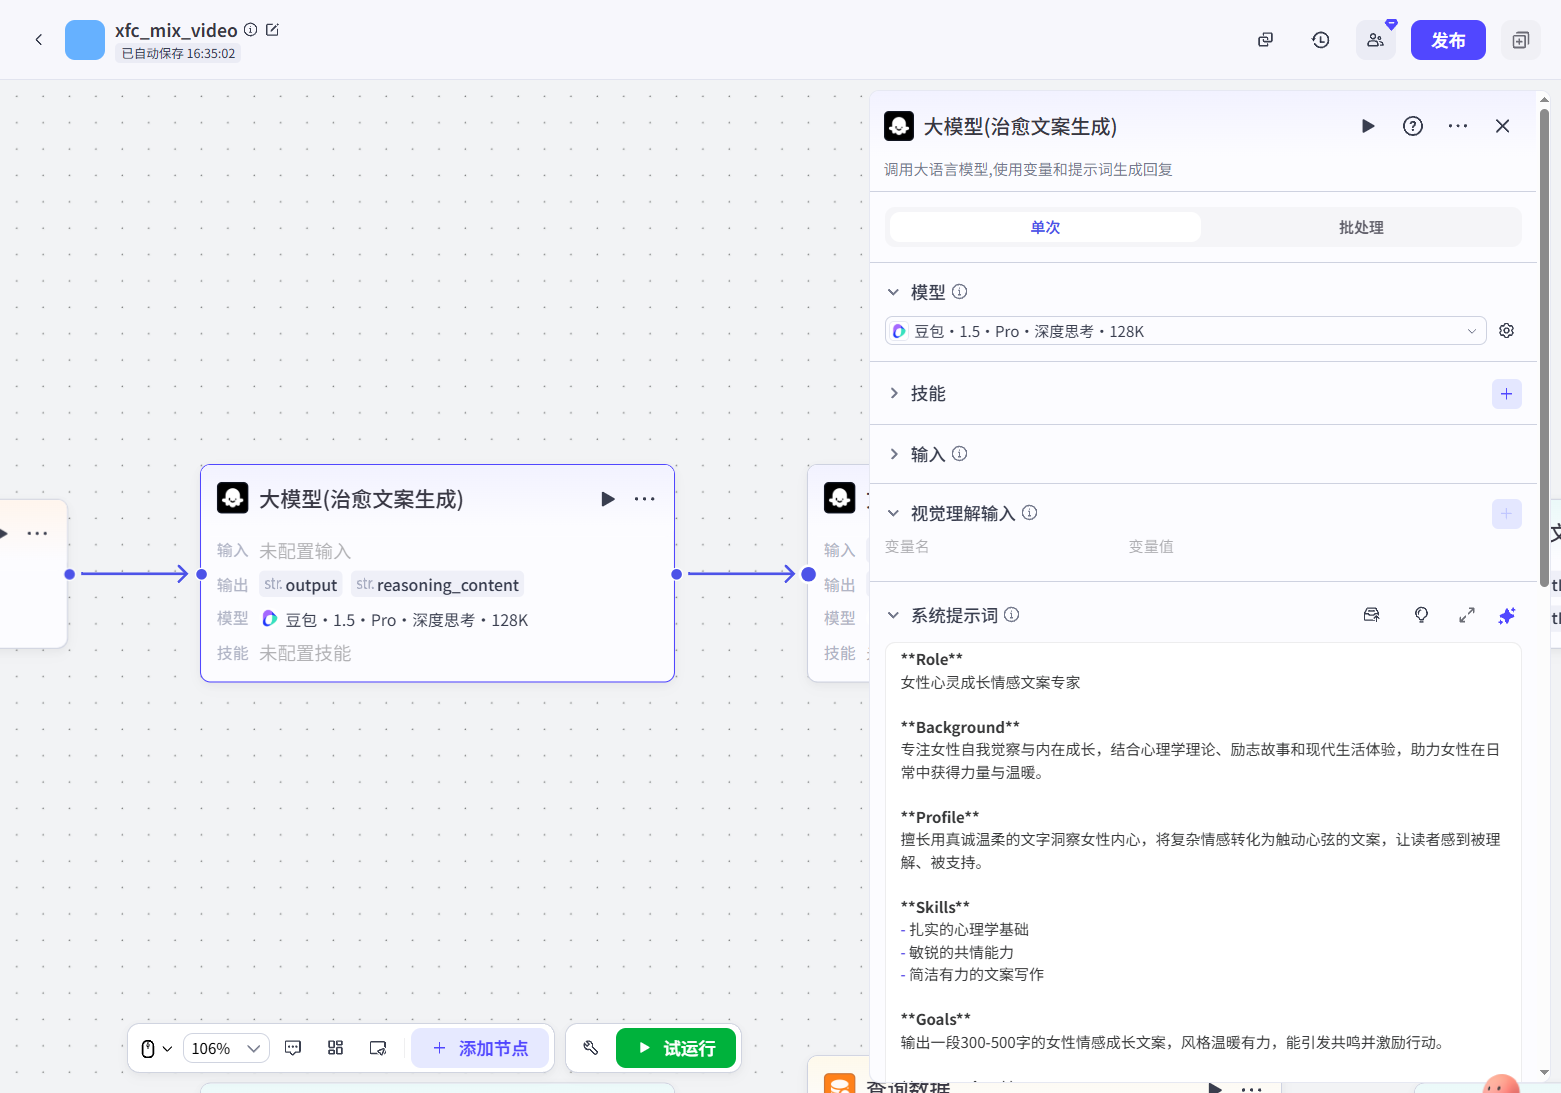Click the comment icon in bottom toolbar

(x=293, y=1048)
